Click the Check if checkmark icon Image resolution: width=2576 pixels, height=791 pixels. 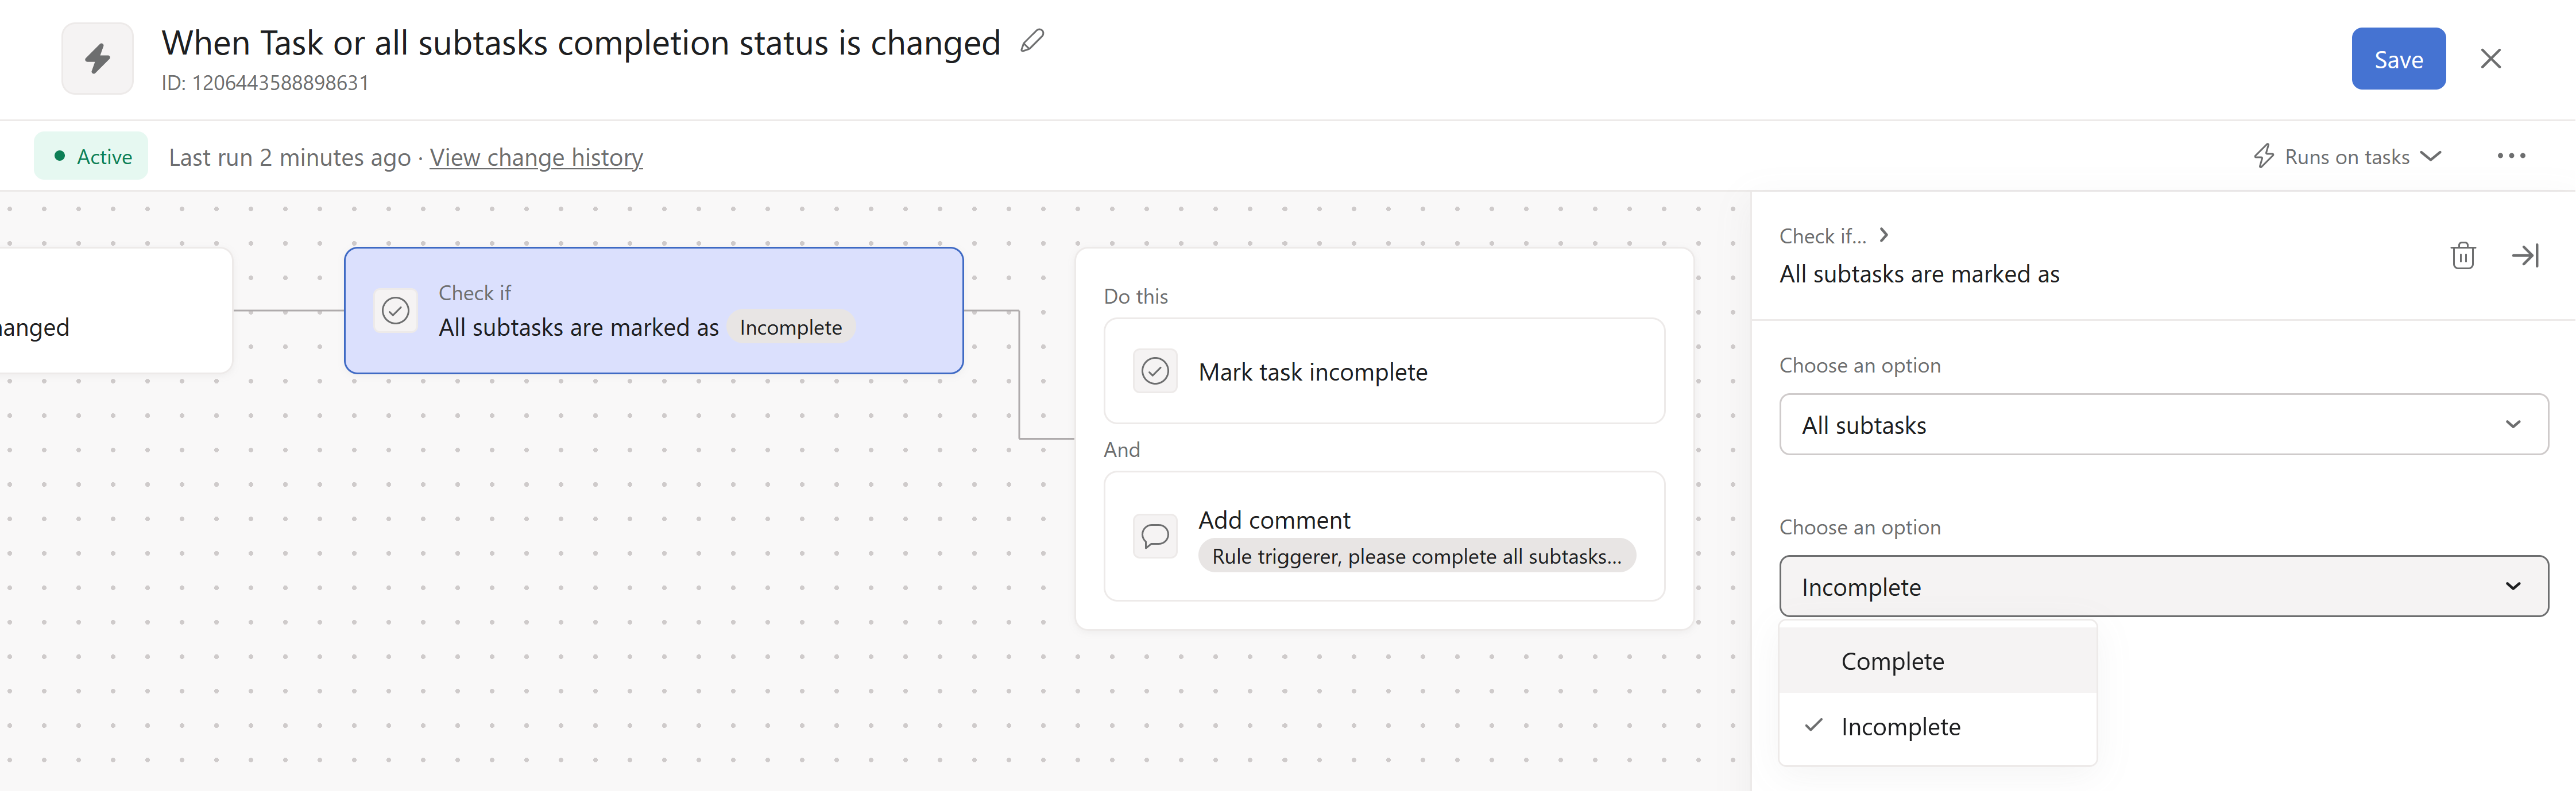396,311
